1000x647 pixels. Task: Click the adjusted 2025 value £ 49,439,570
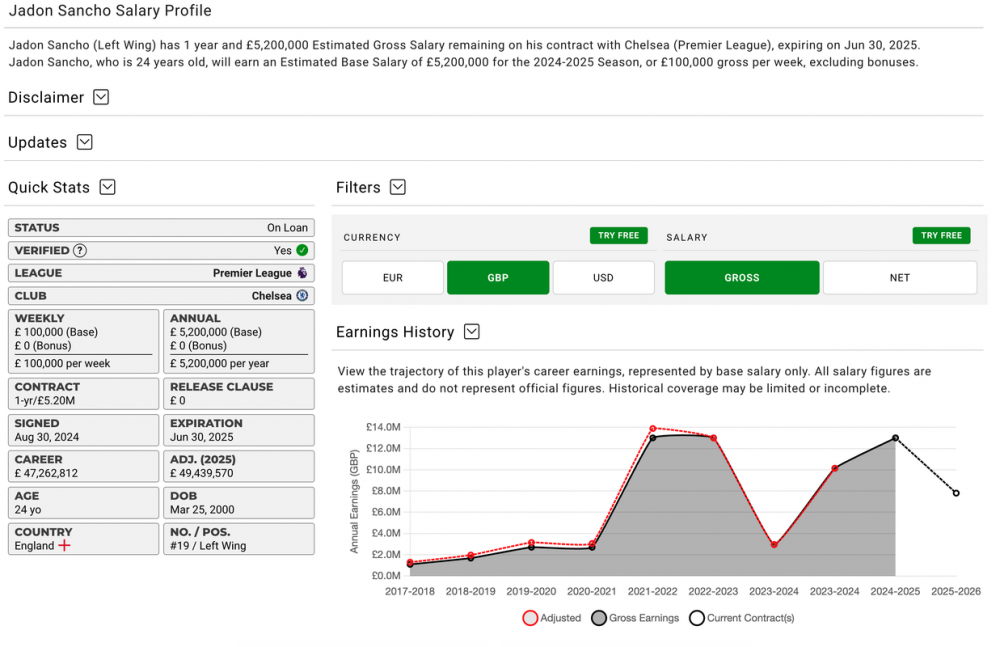(202, 473)
